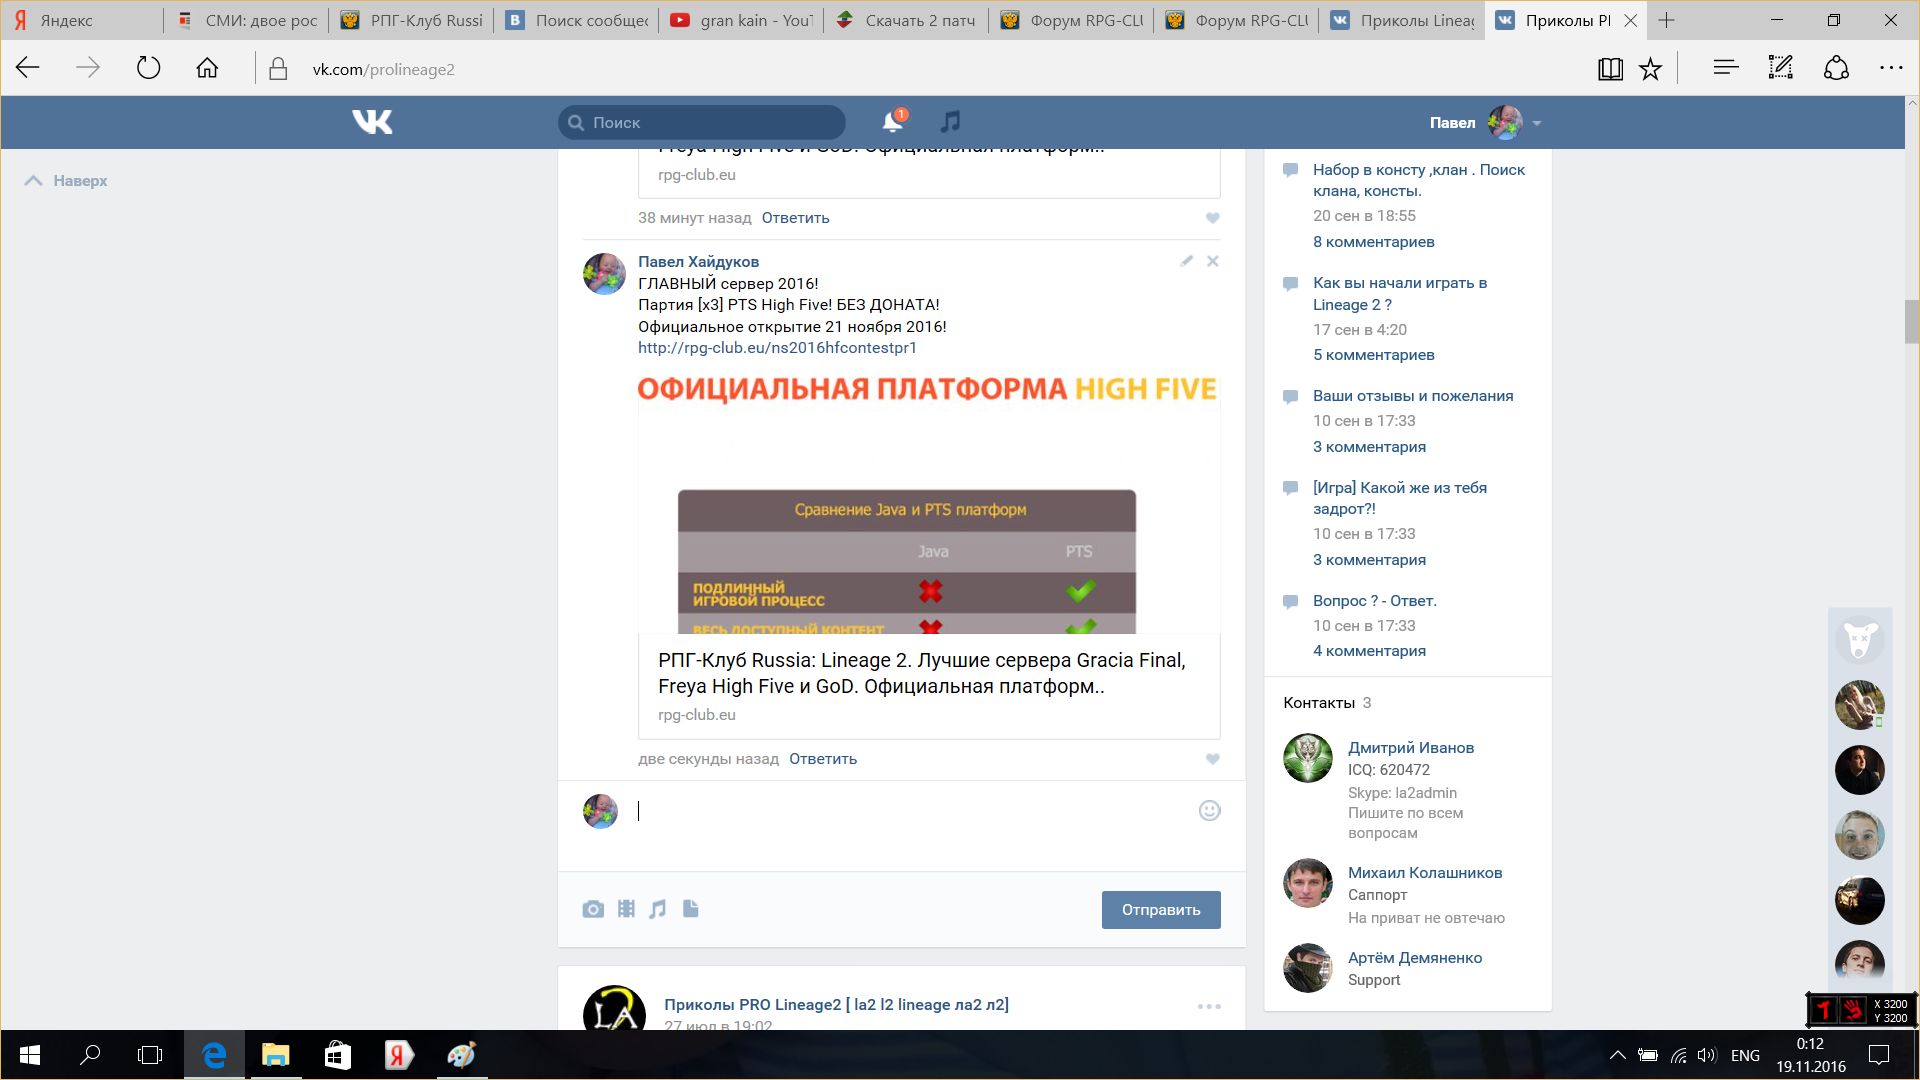The image size is (1920, 1080).
Task: Show hidden system tray icons
Action: 1617,1055
